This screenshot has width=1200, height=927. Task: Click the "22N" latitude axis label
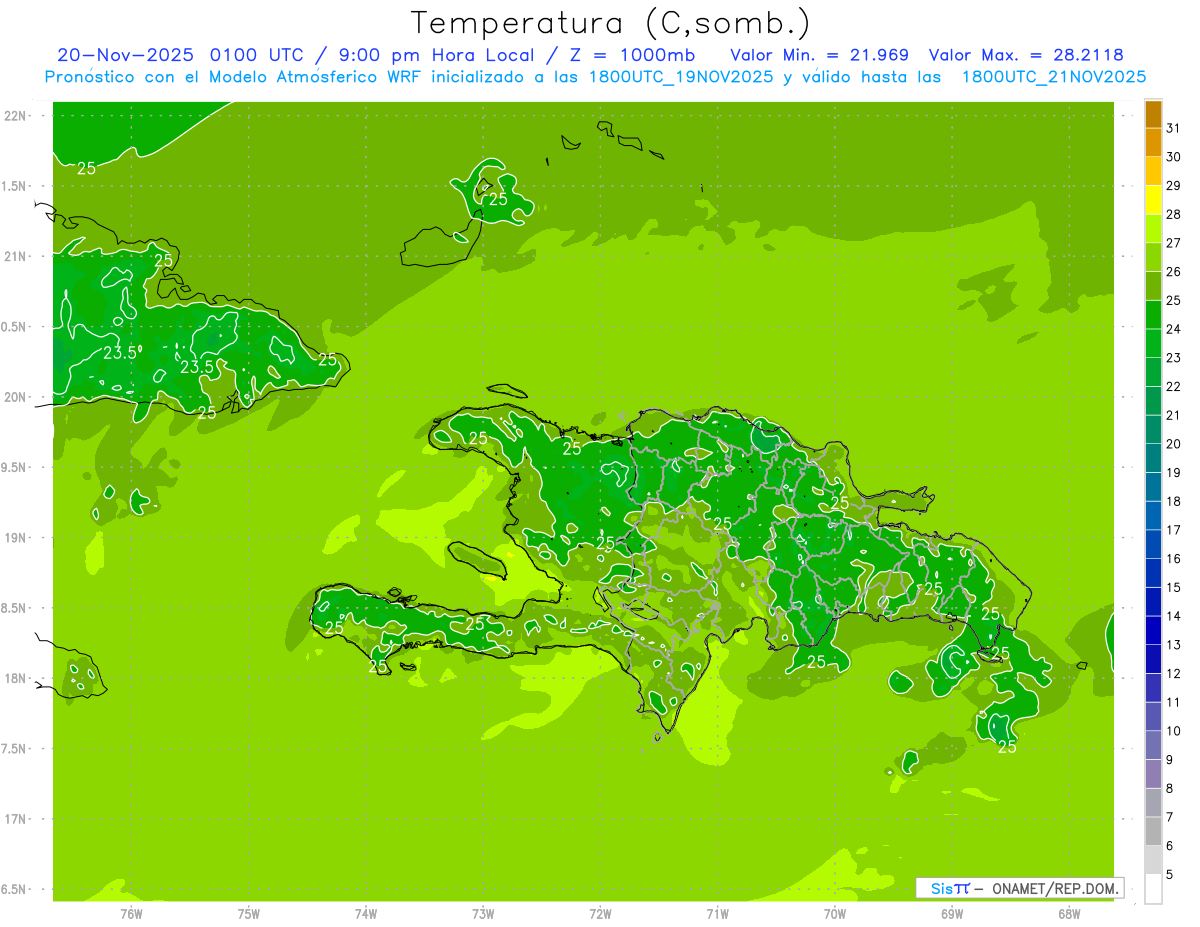coord(16,116)
